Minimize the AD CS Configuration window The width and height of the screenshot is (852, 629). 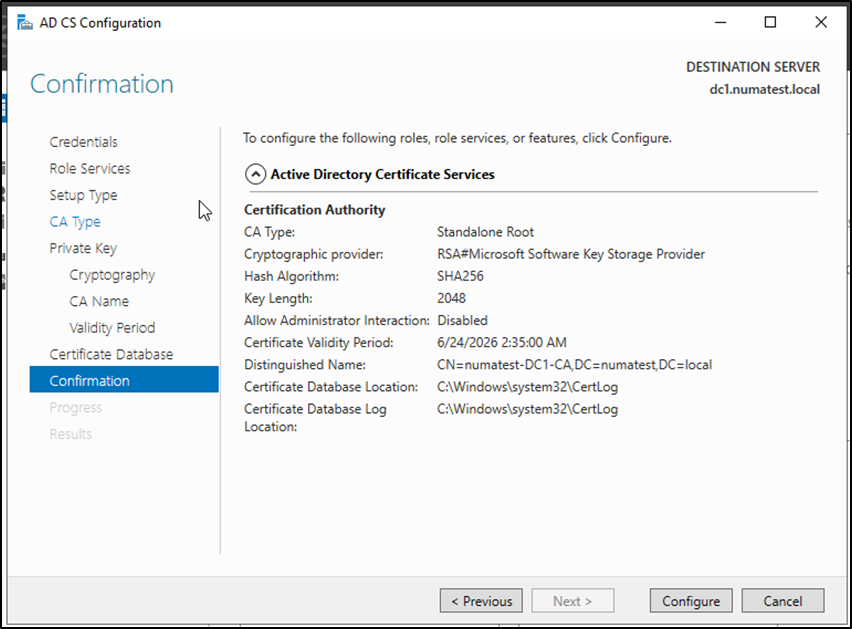click(721, 22)
